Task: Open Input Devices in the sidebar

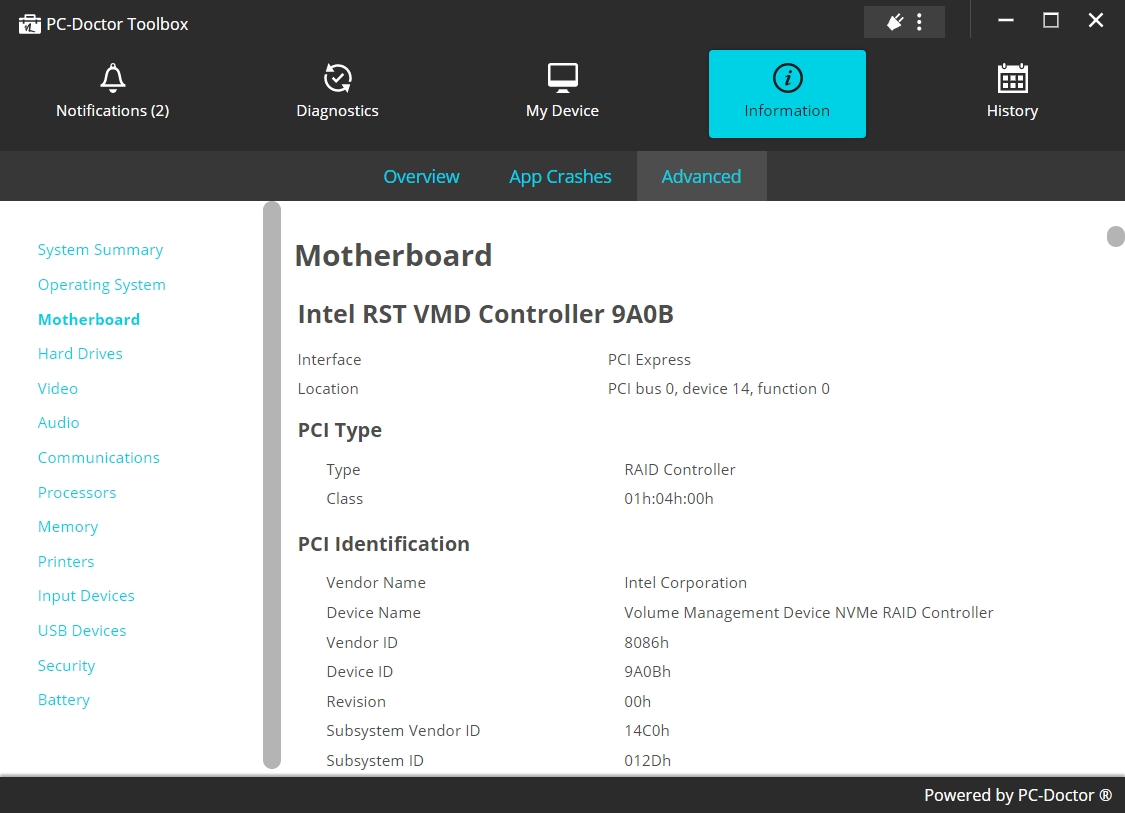Action: tap(86, 596)
